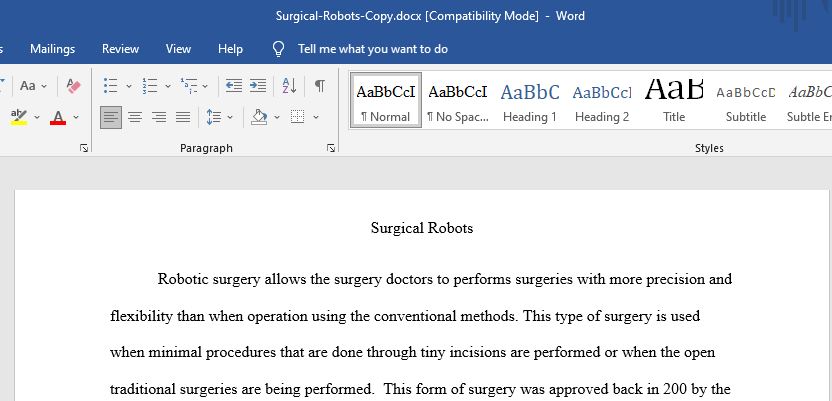Screen dimensions: 832x401
Task: Toggle Align Left paragraph alignment
Action: (111, 117)
